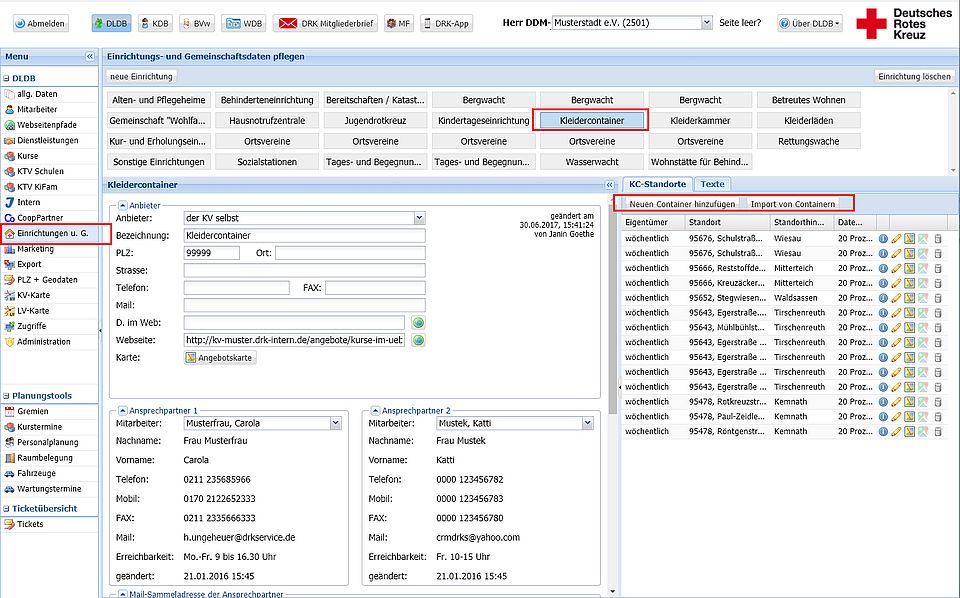Image resolution: width=960 pixels, height=598 pixels.
Task: Edit the Reststoffde… Mitterteich container with pencil icon
Action: pos(896,268)
